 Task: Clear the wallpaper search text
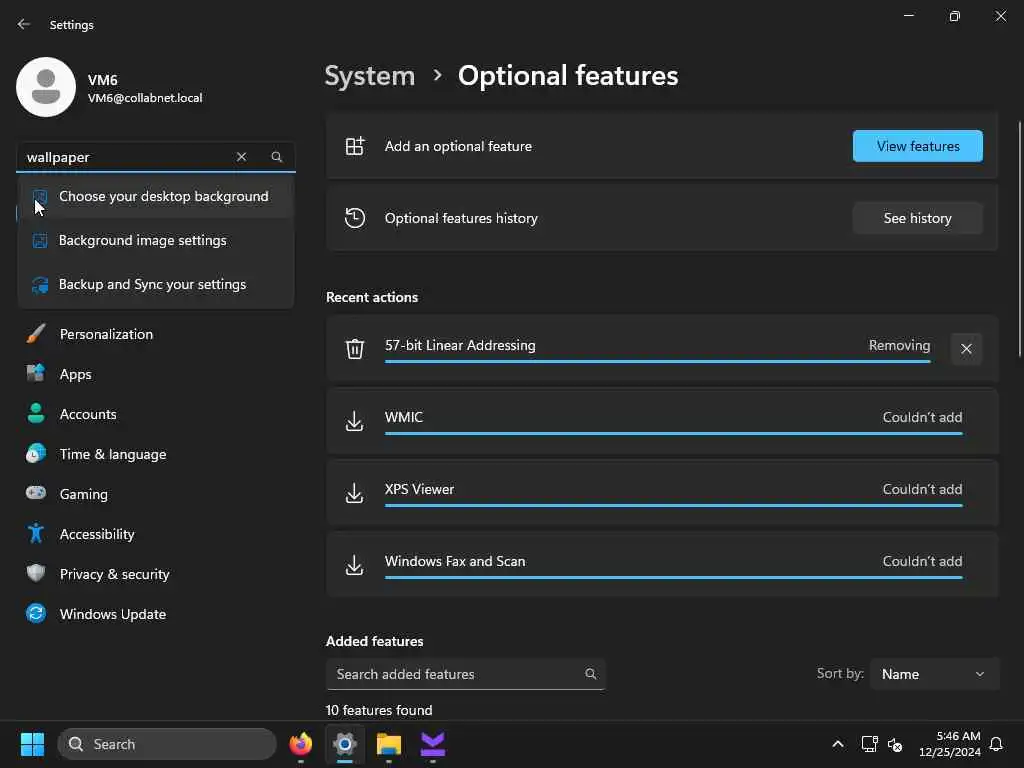(x=241, y=157)
